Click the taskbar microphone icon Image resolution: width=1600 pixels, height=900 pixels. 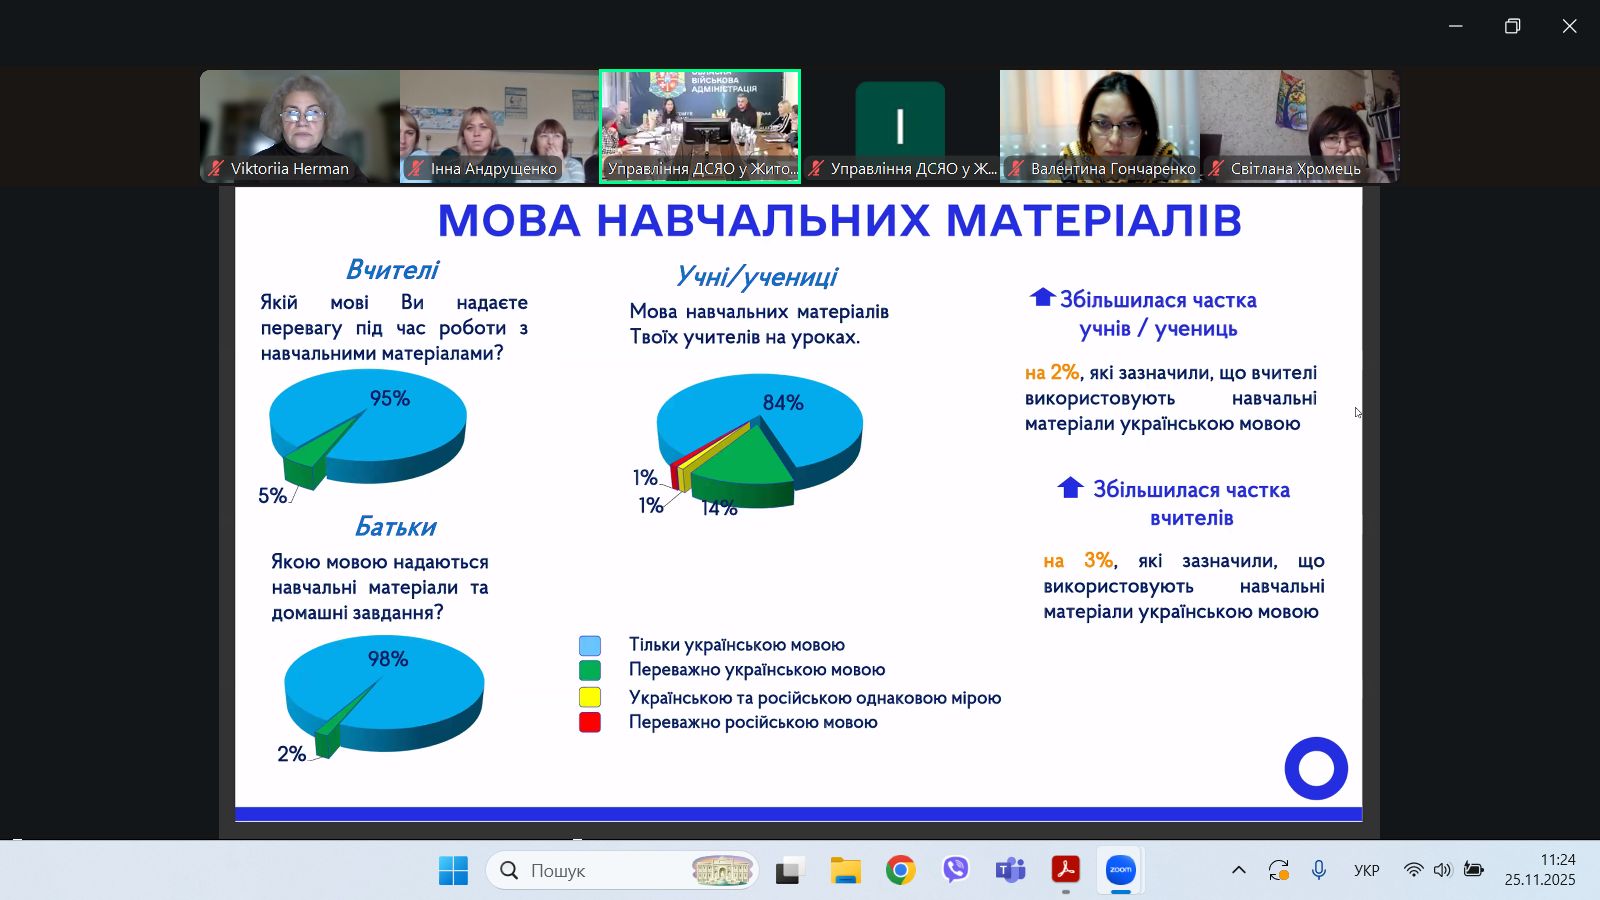[x=1319, y=870]
